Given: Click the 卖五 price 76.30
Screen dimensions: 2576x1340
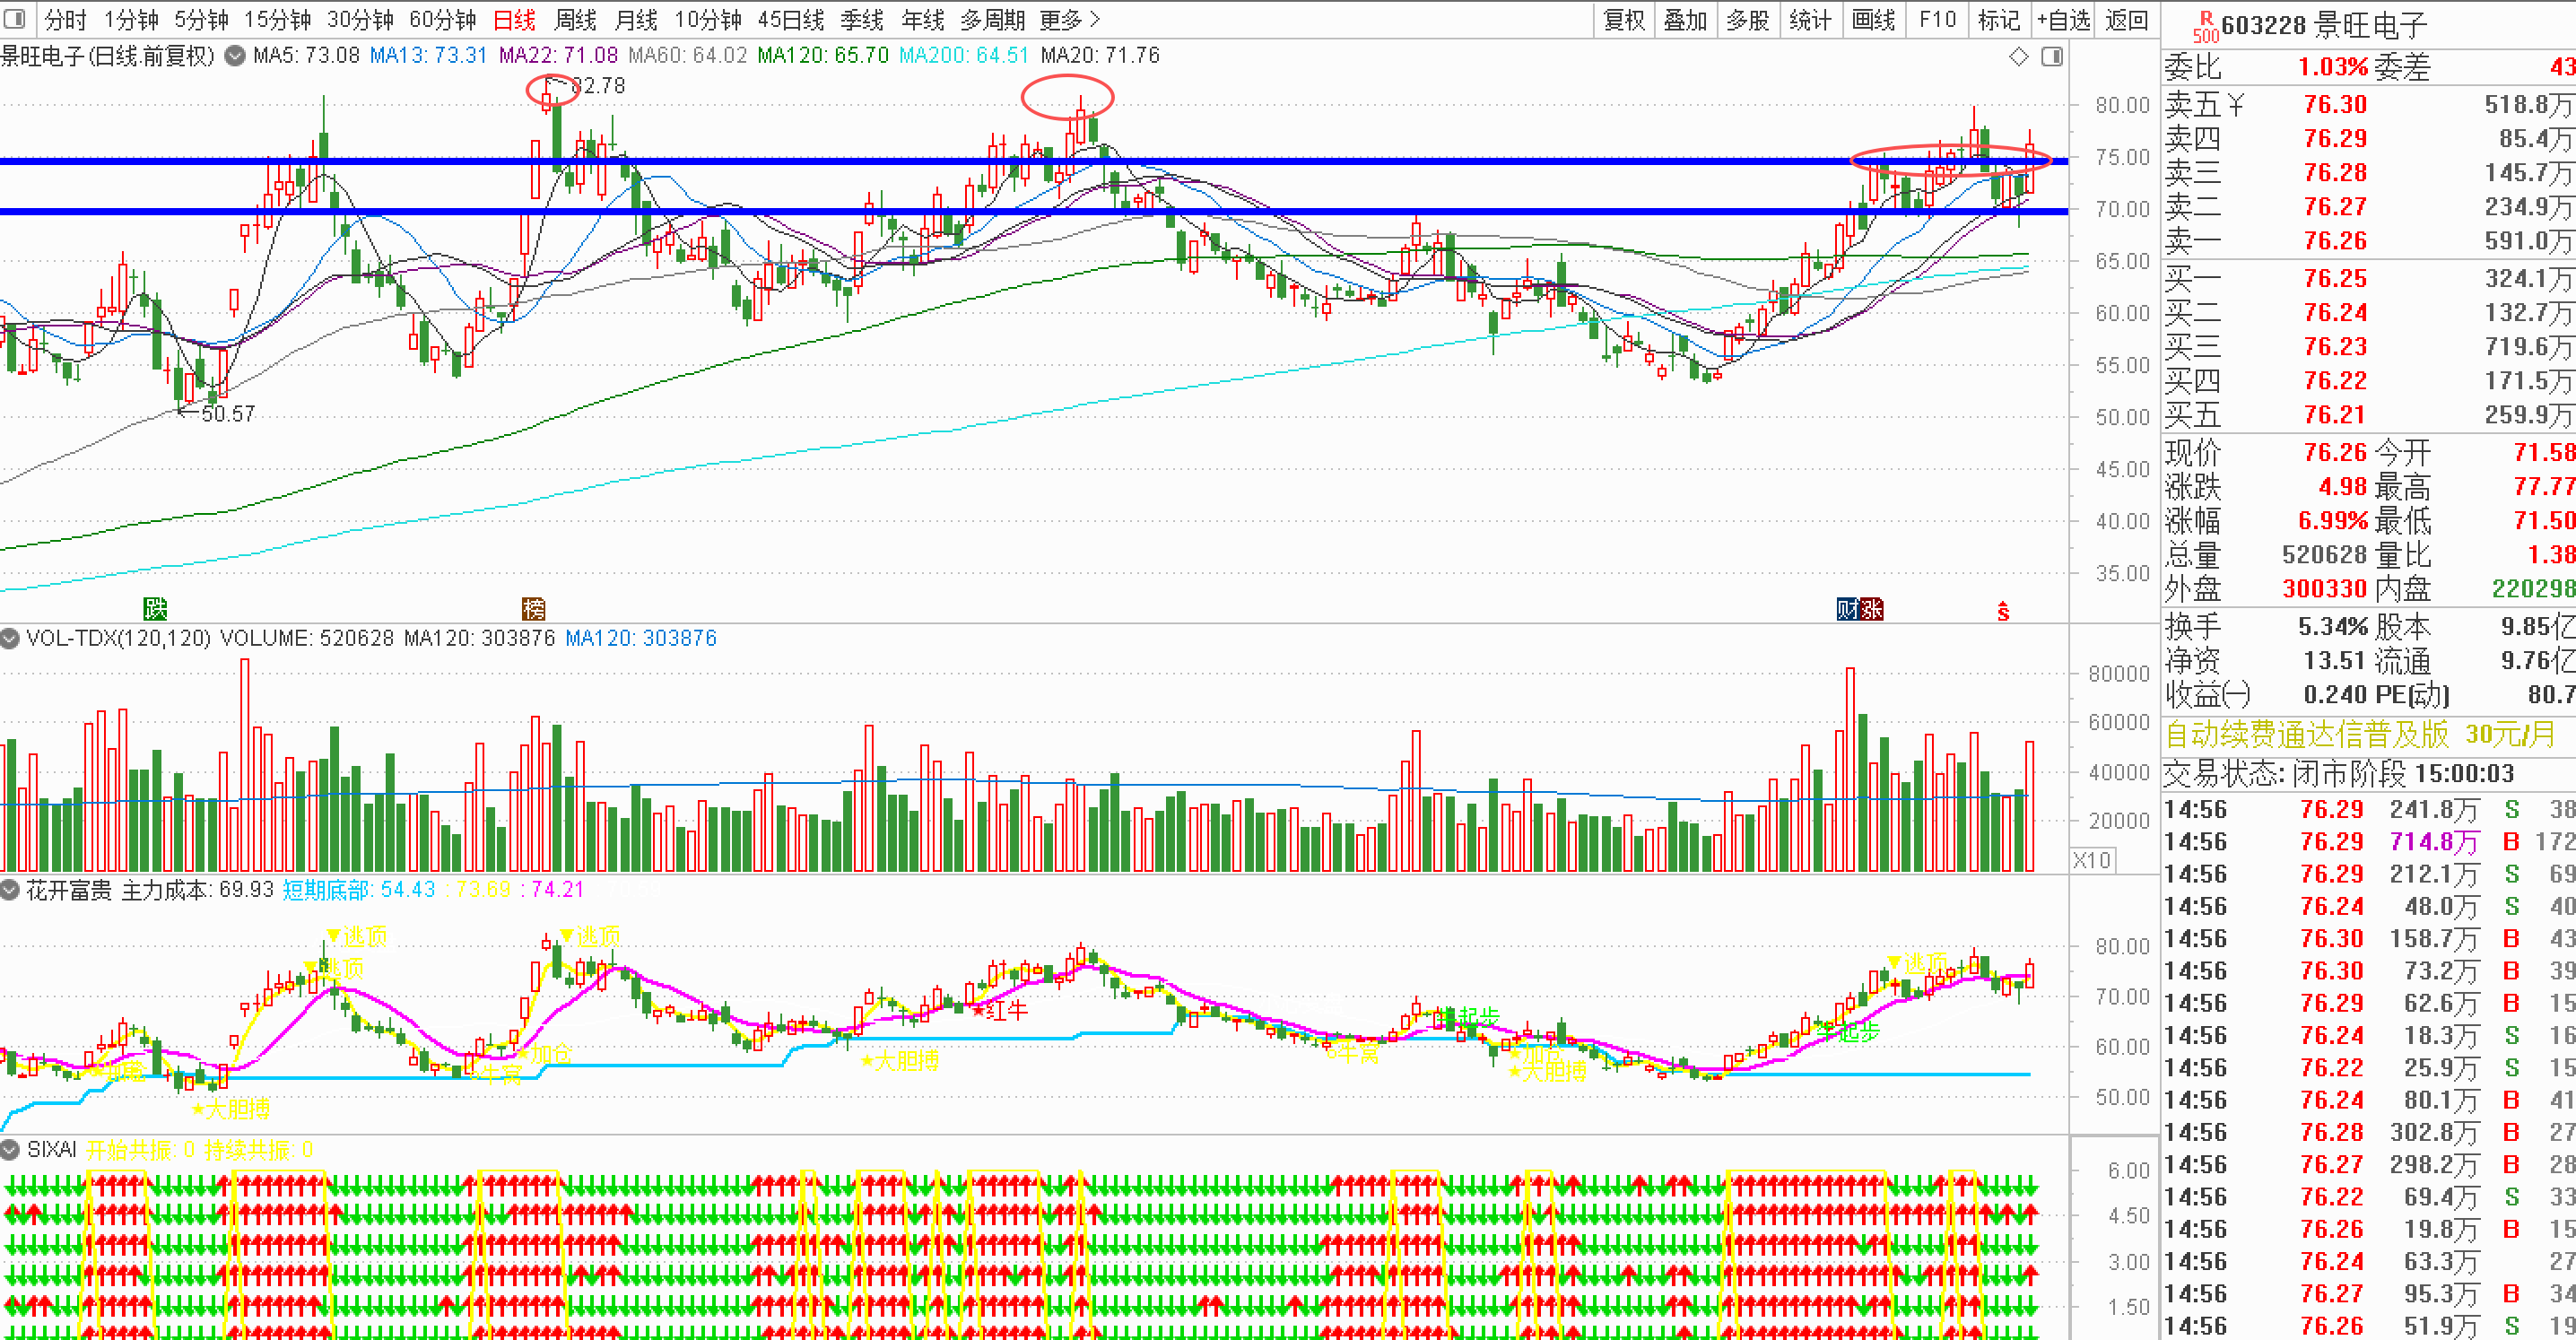Looking at the screenshot, I should pyautogui.click(x=2335, y=105).
